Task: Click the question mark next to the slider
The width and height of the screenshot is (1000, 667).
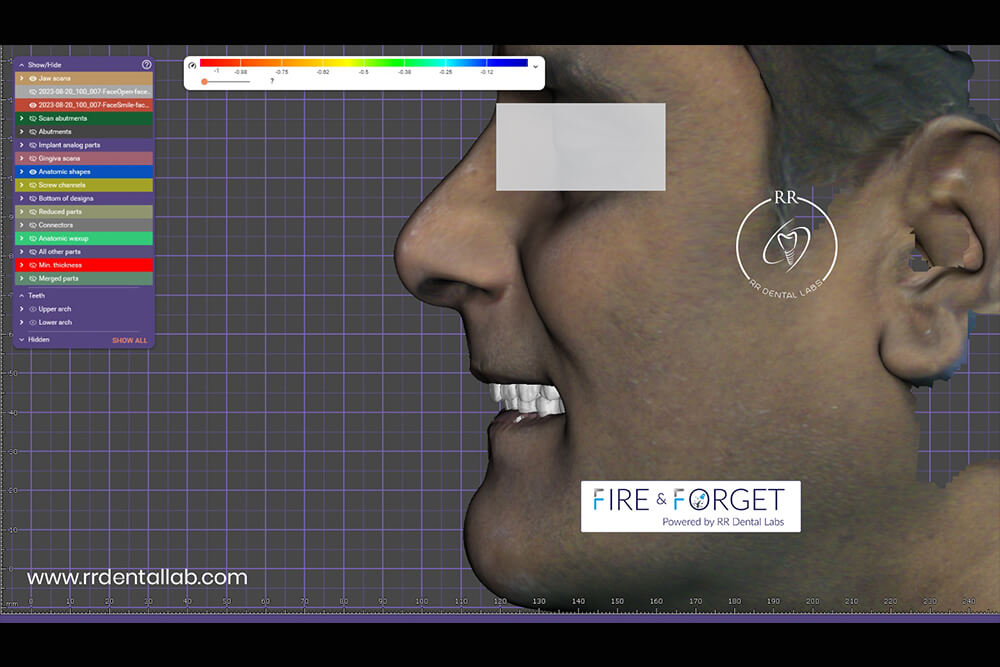Action: [272, 81]
